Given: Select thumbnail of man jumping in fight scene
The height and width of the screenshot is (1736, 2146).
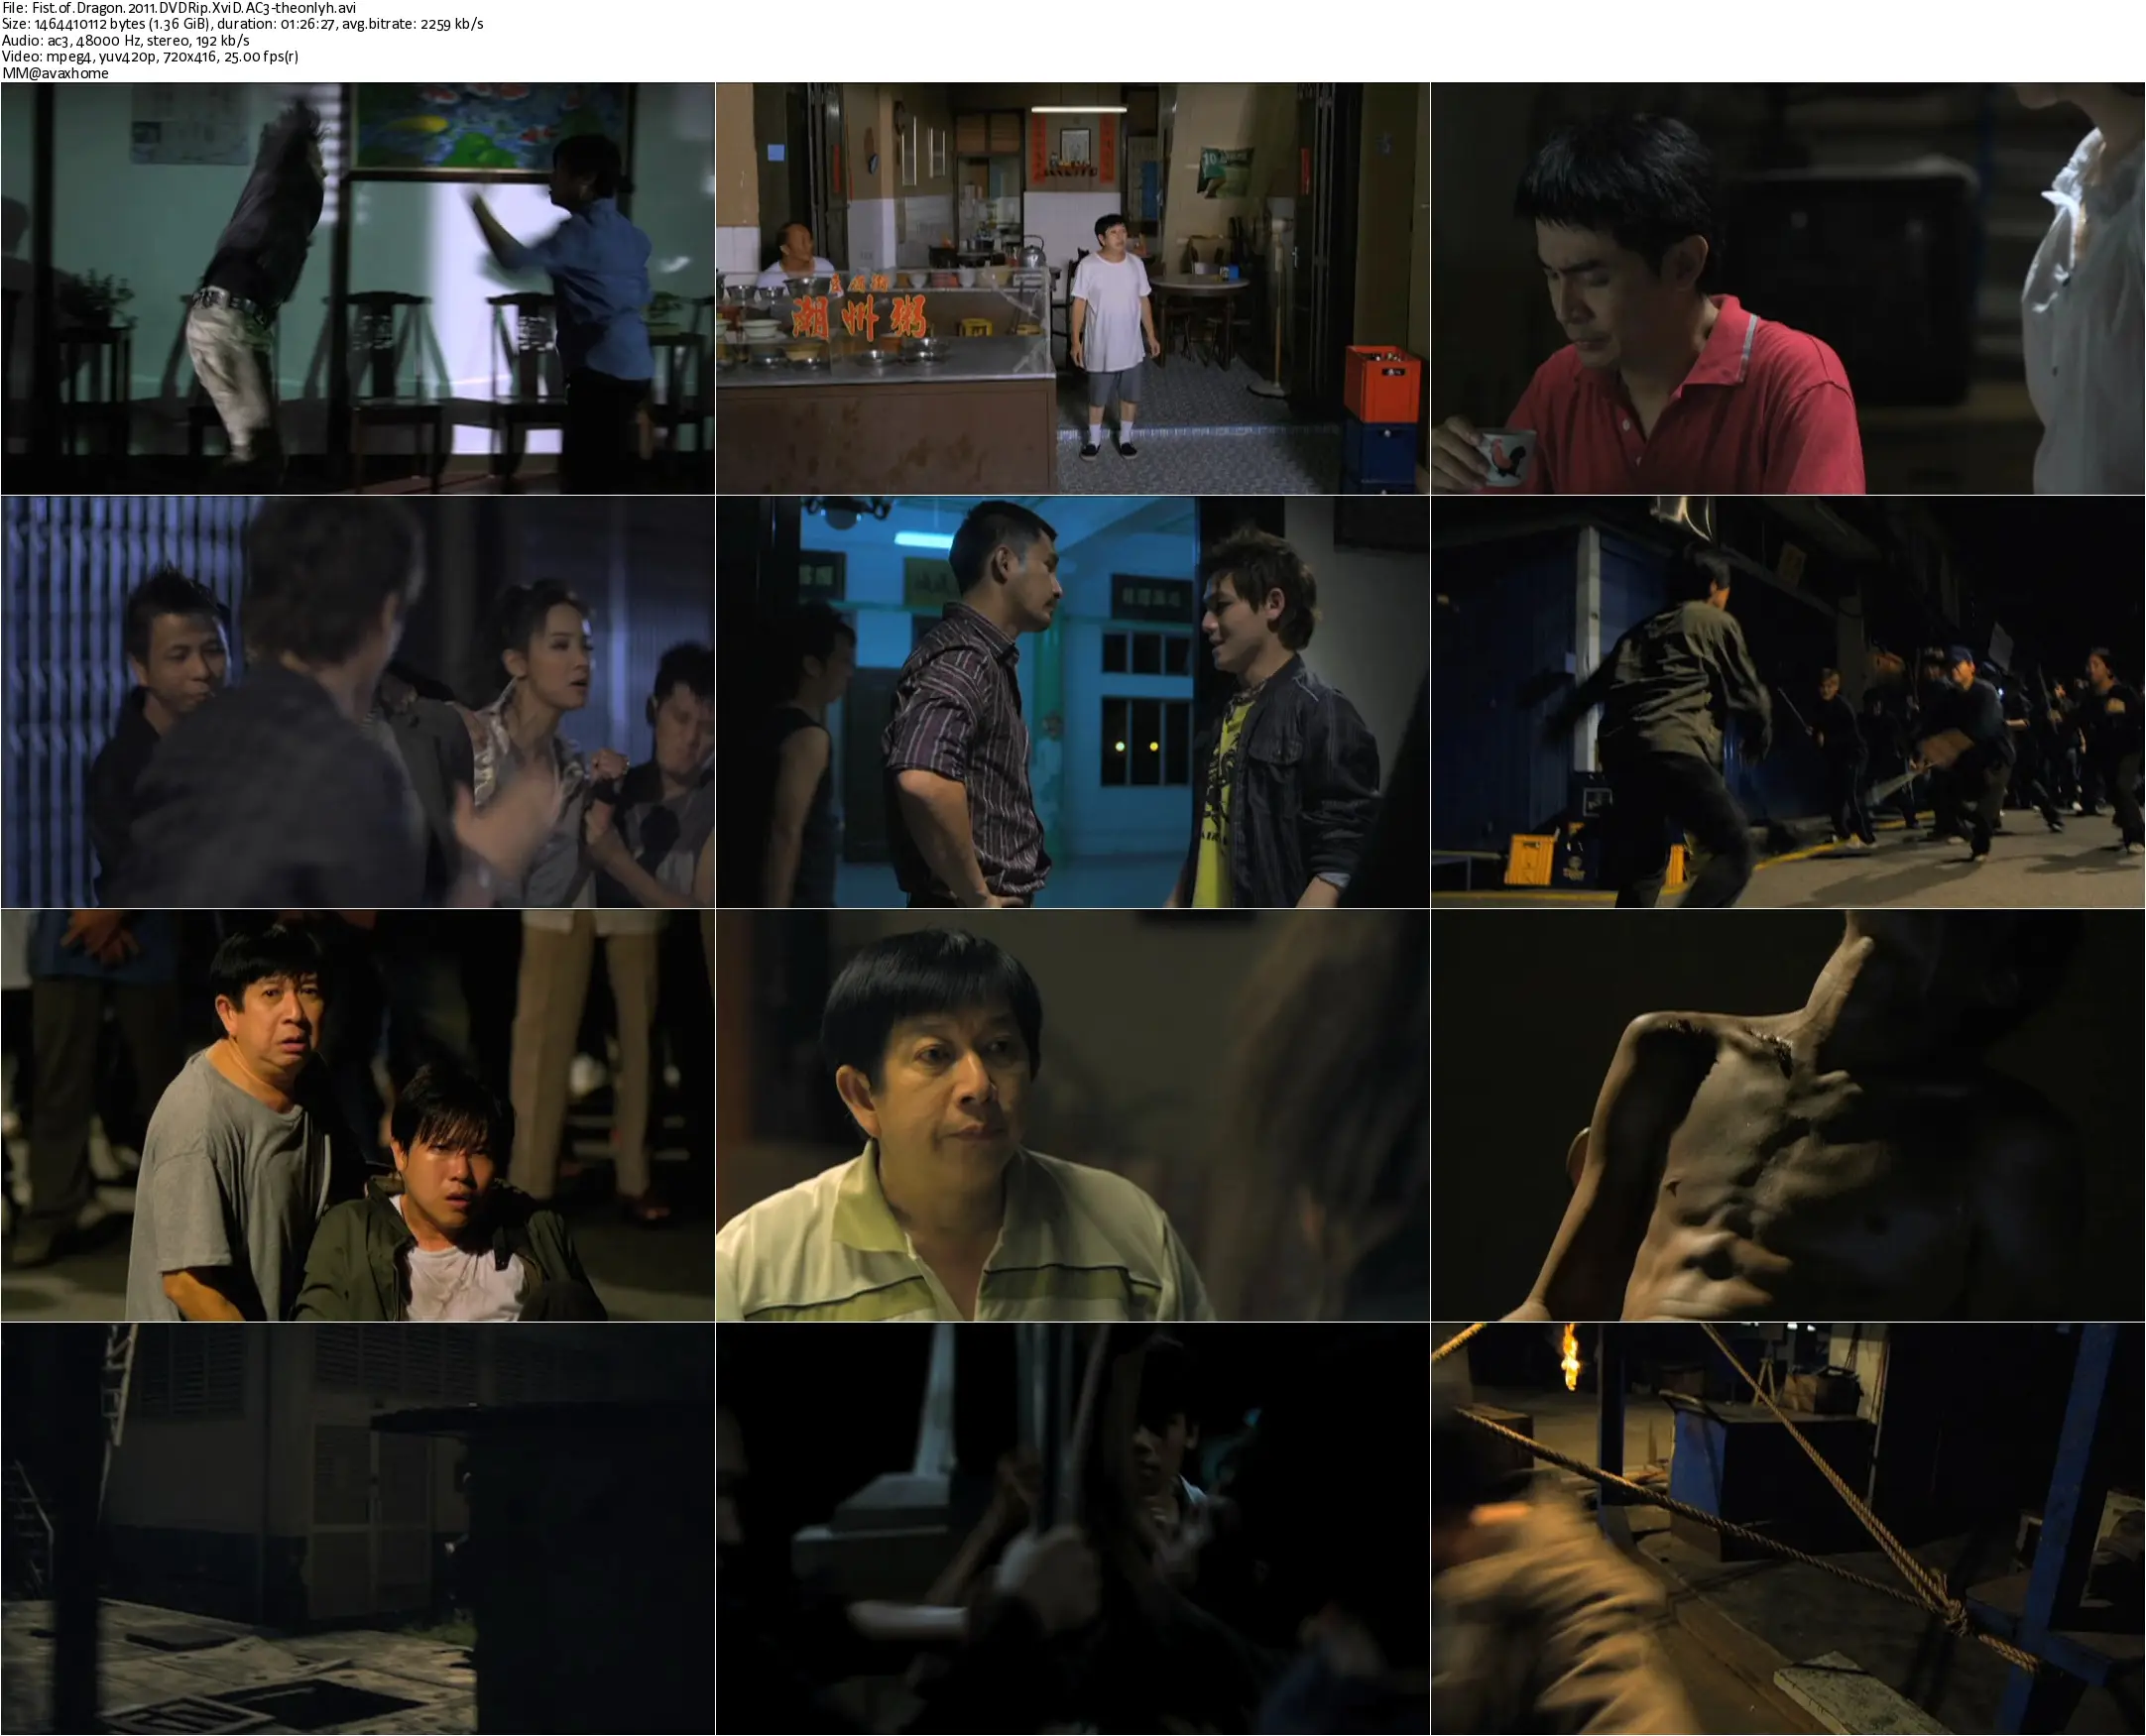Looking at the screenshot, I should point(358,288).
